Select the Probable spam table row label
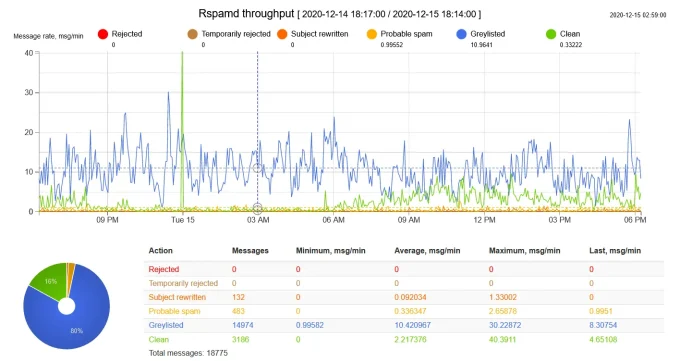Screen dimensions: 680x361 174,311
